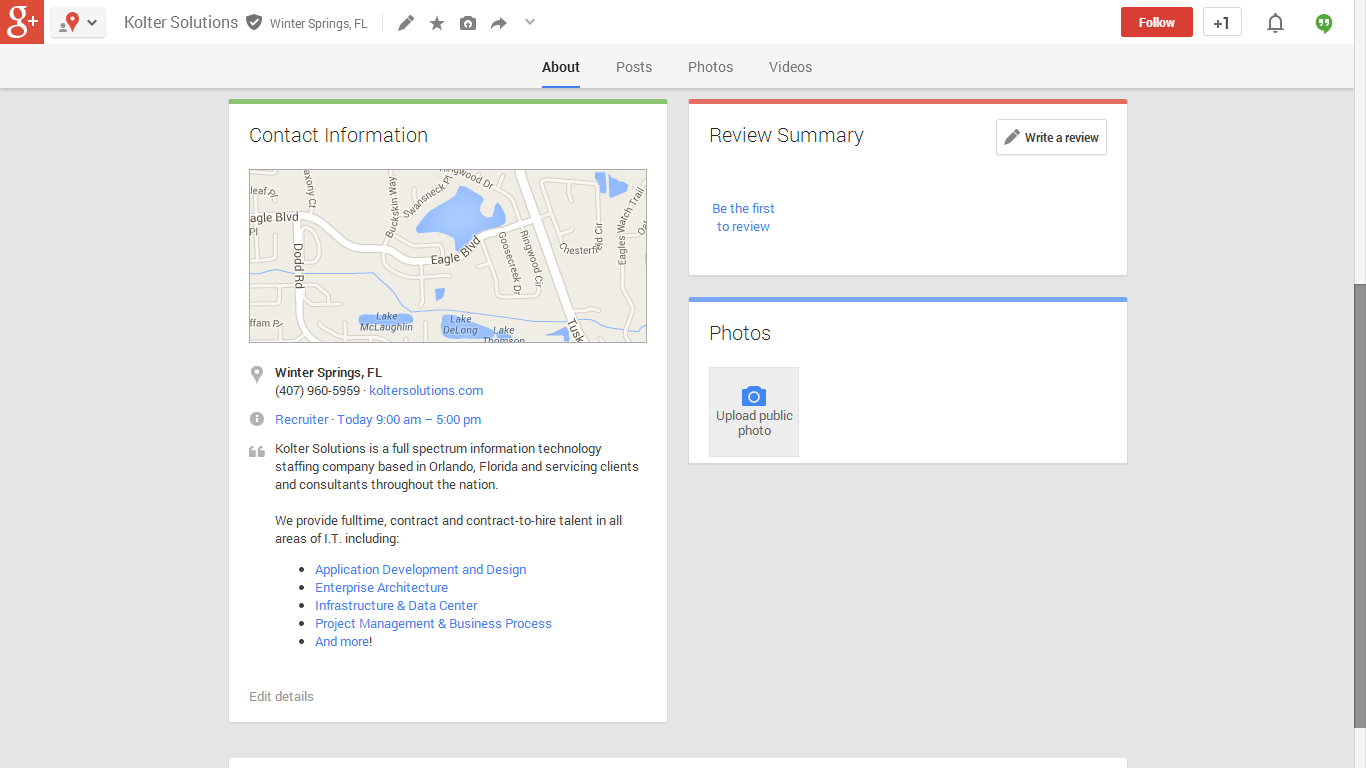
Task: Click the Google+ logo icon
Action: coord(22,22)
